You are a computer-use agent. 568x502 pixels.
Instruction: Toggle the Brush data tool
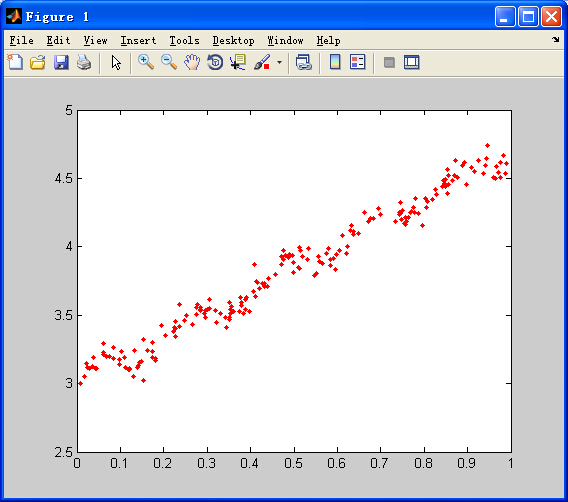pos(262,62)
